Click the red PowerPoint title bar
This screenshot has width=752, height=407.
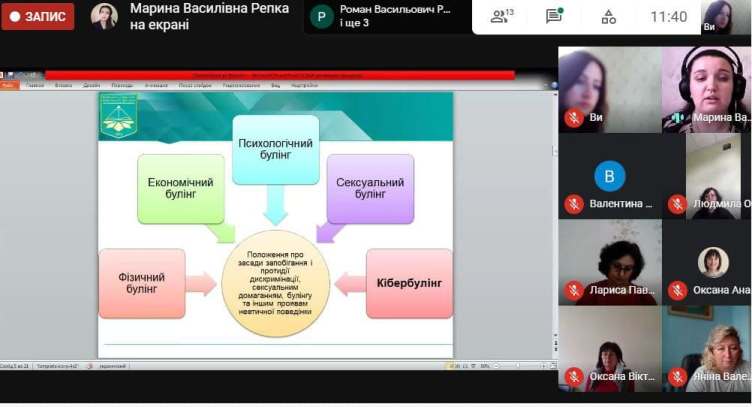click(x=280, y=75)
